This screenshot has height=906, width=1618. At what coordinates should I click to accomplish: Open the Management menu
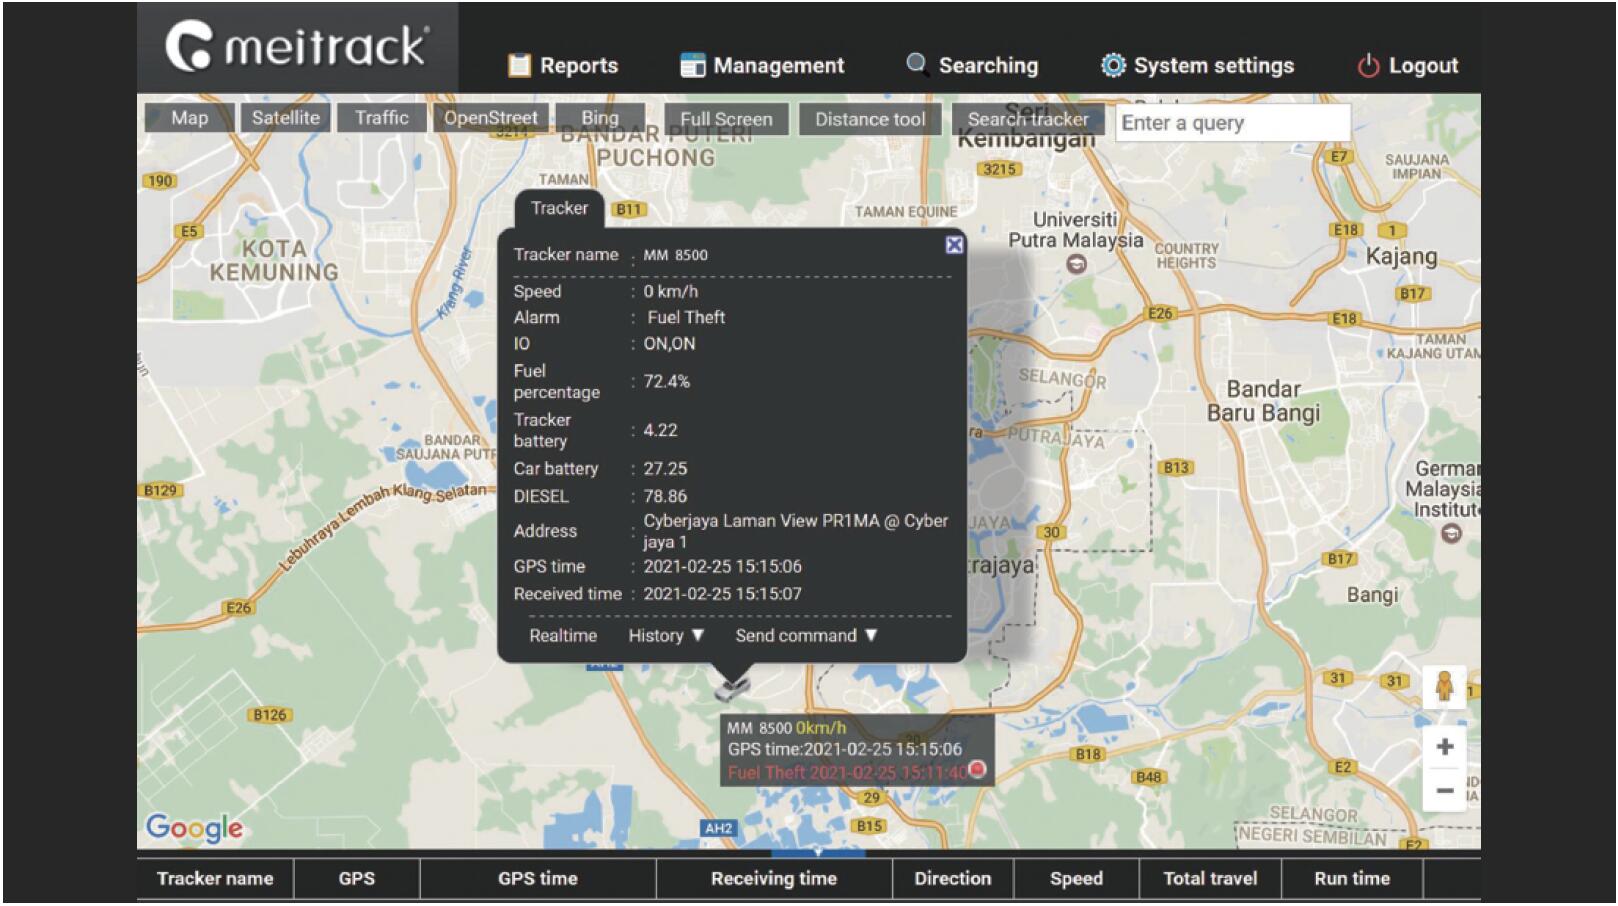pyautogui.click(x=762, y=66)
